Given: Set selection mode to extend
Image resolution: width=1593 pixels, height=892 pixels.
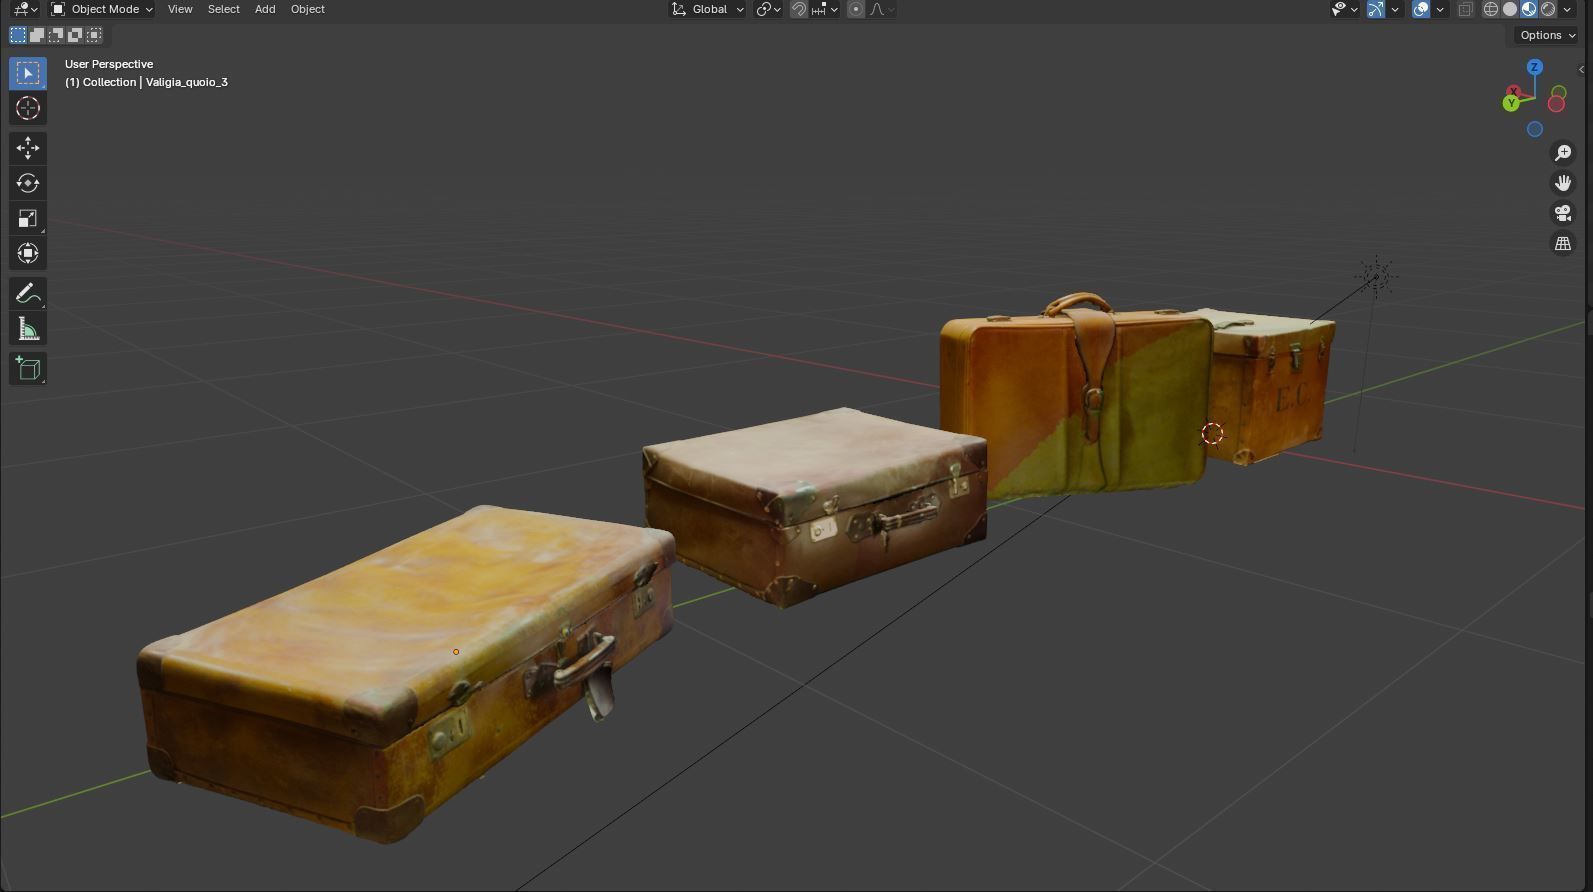Looking at the screenshot, I should (x=37, y=35).
